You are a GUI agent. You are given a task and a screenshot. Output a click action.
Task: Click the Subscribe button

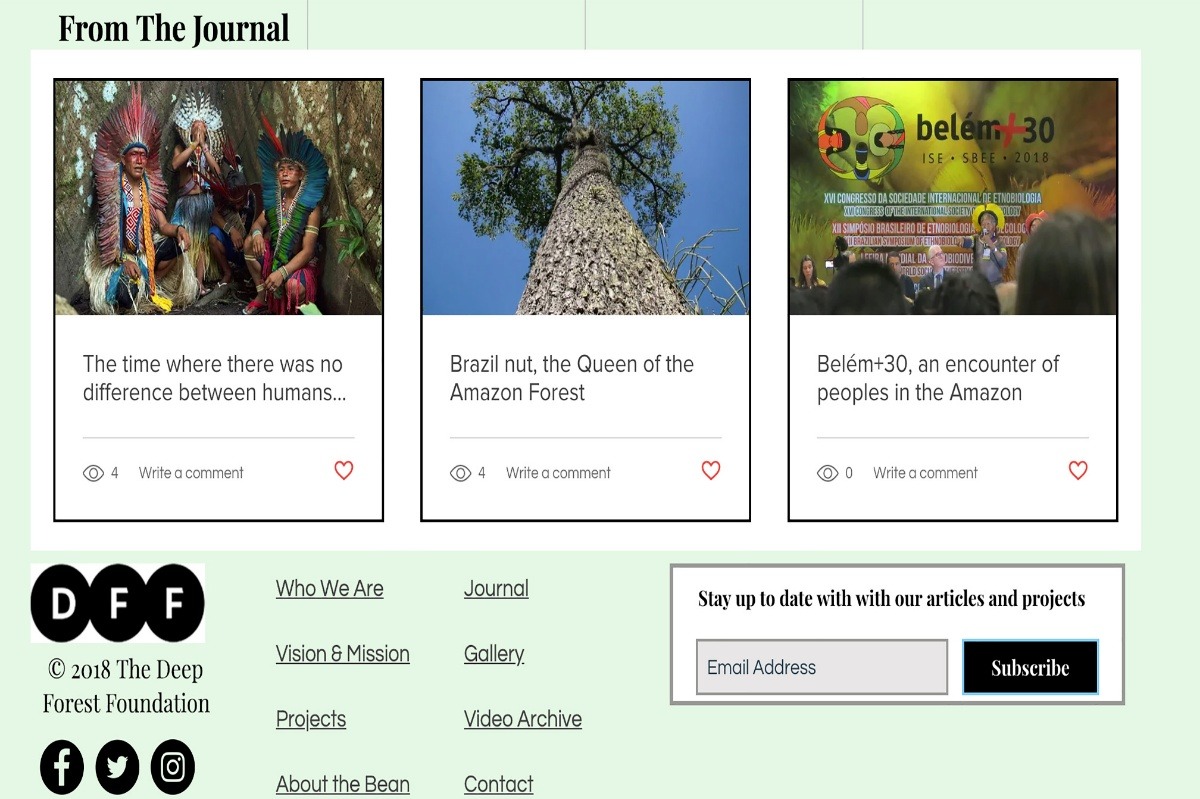coord(1030,667)
